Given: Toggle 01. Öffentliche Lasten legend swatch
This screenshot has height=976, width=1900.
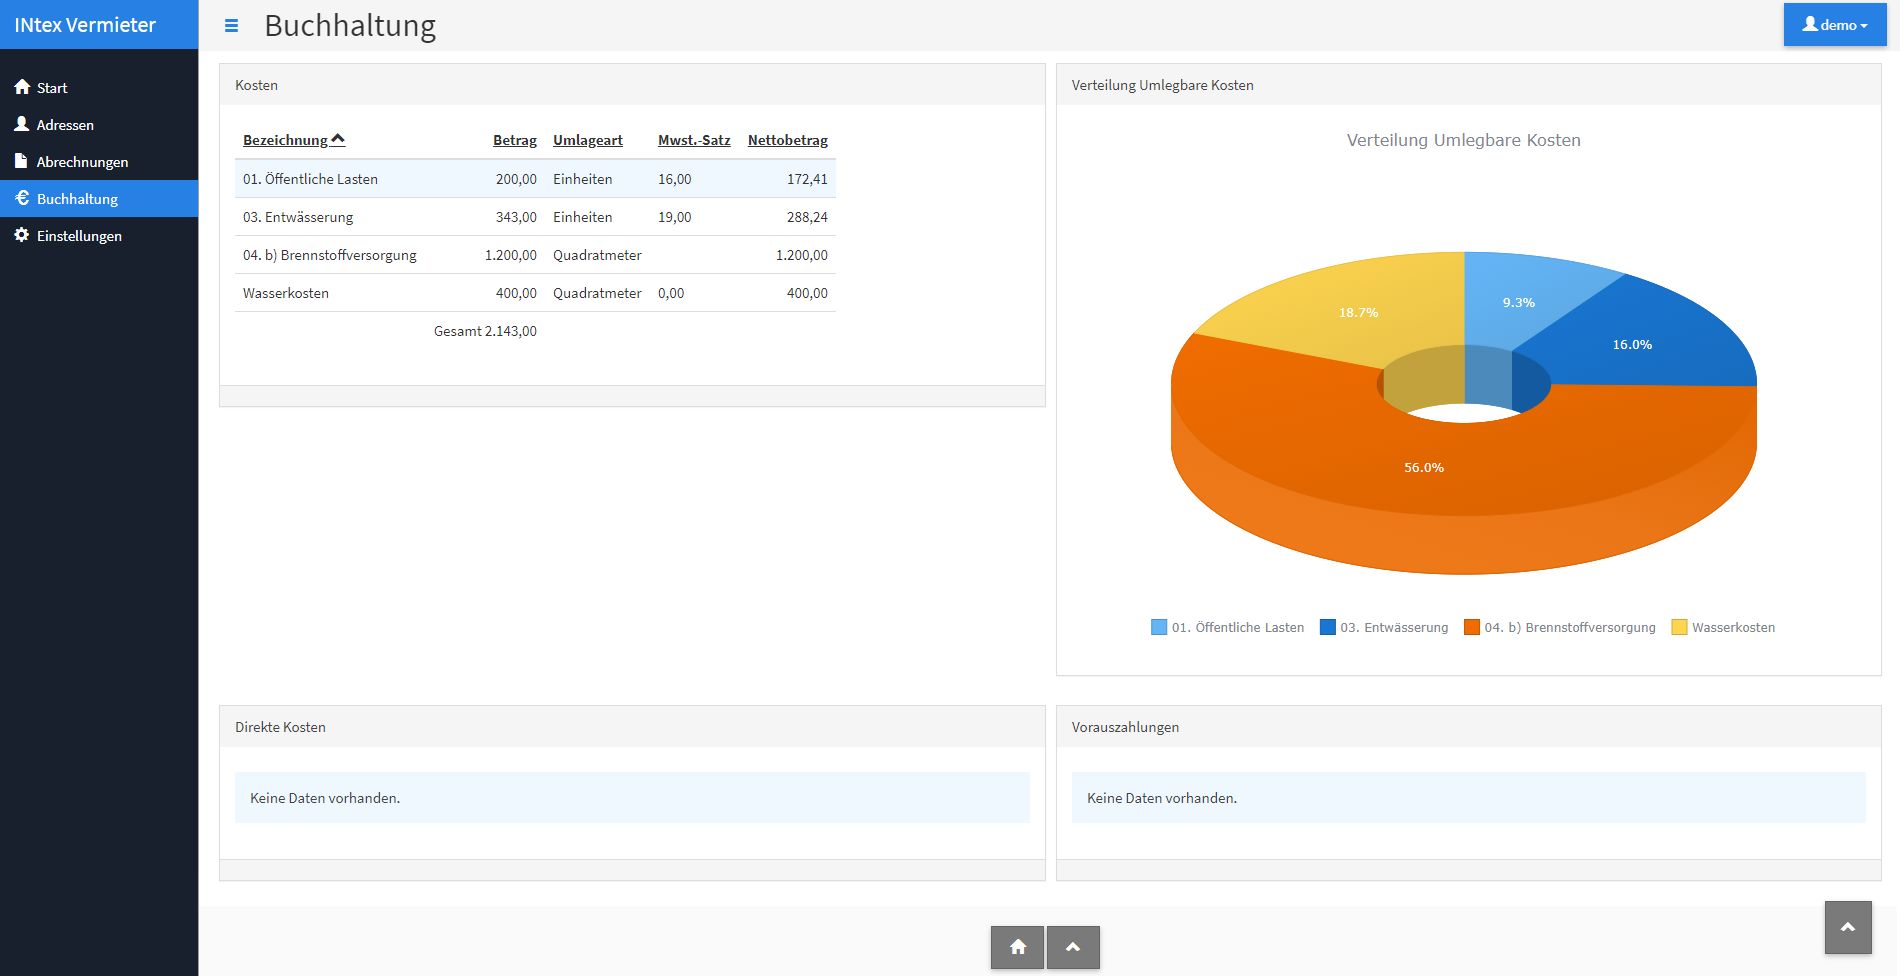Looking at the screenshot, I should (1159, 627).
